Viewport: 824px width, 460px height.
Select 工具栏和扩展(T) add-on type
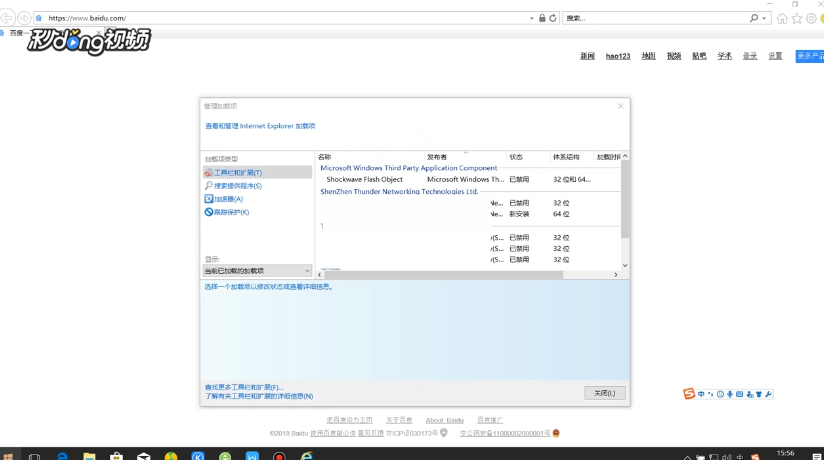(x=257, y=172)
